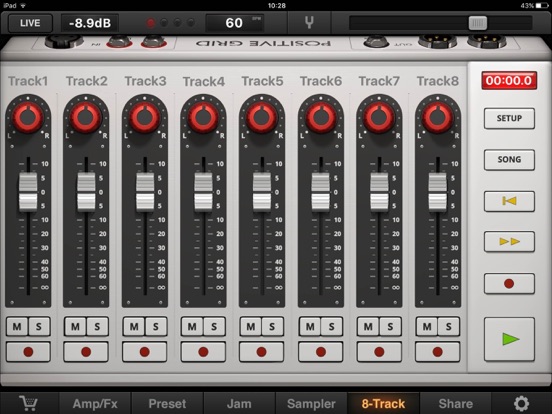Open the tuner fork icon
The image size is (552, 414).
309,23
